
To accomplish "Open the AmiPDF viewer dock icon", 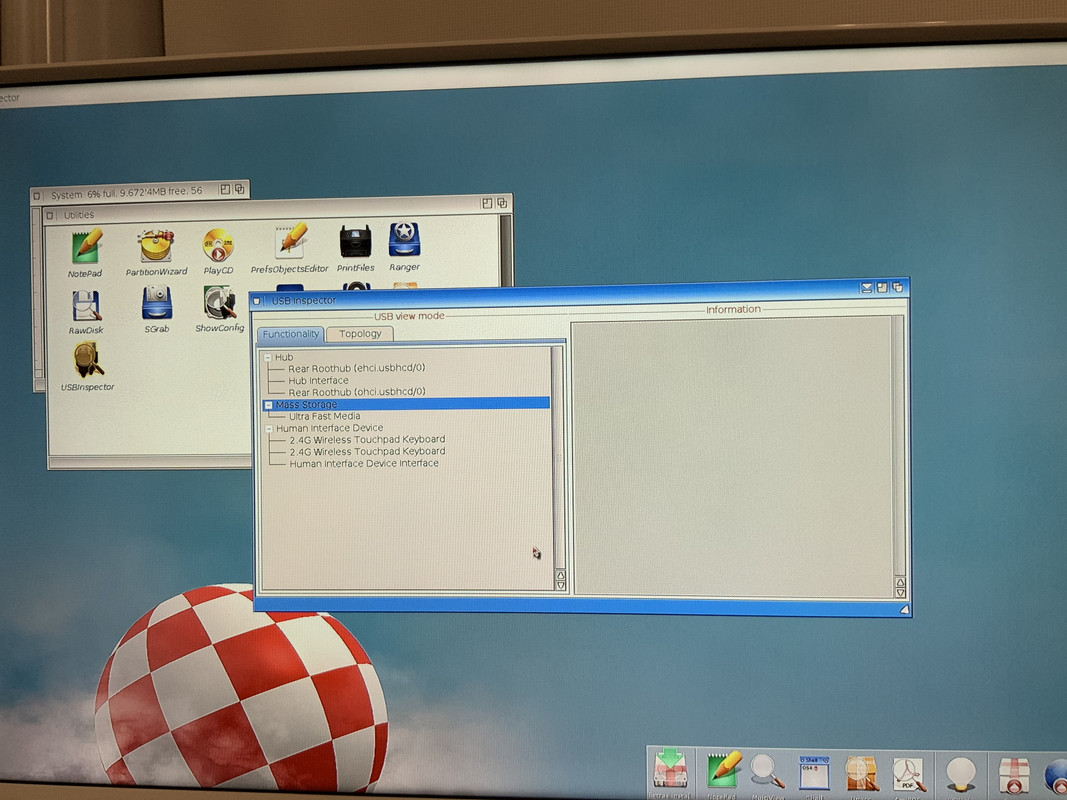I will (908, 776).
